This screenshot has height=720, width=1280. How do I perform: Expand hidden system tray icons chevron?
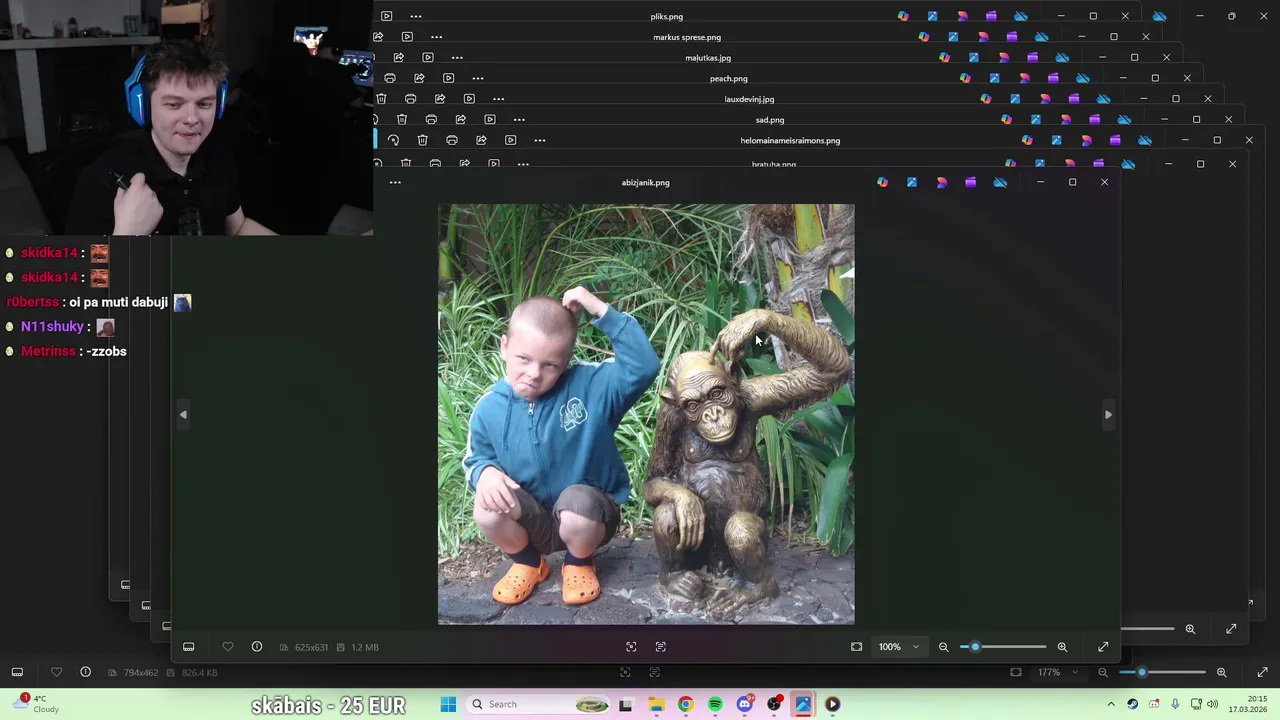pos(1110,704)
